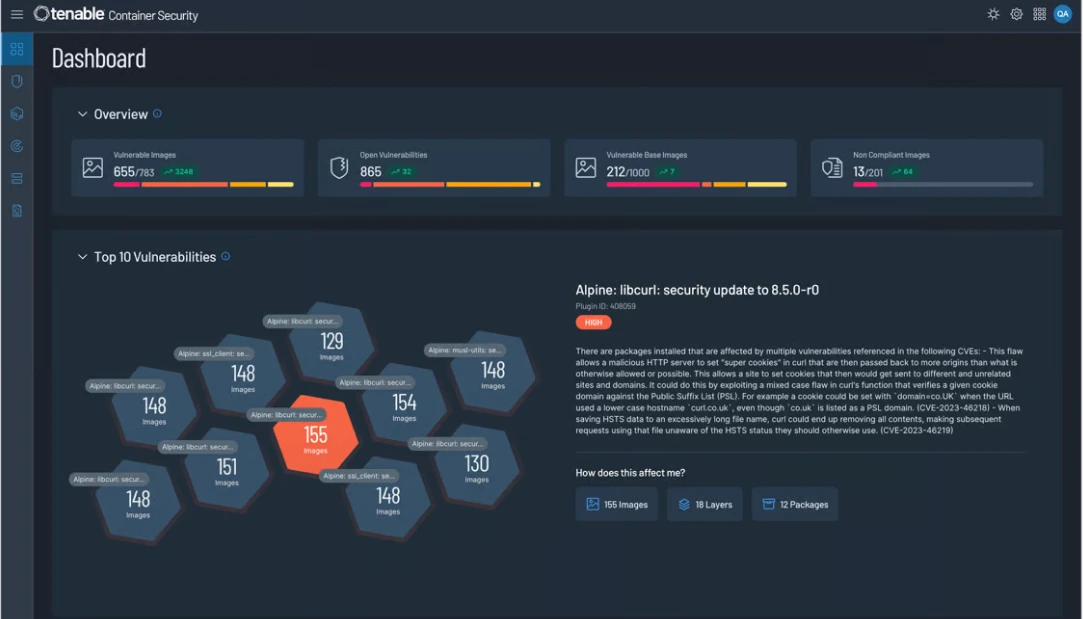This screenshot has height=619, width=1083.
Task: Click the Dashboard page heading
Action: point(99,59)
